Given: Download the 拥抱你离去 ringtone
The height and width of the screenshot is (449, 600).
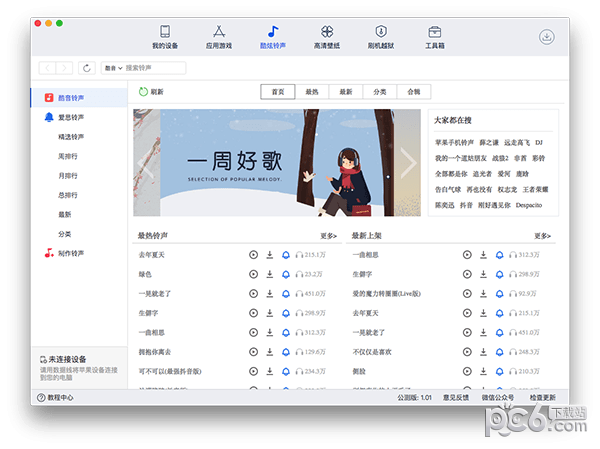Looking at the screenshot, I should (270, 352).
